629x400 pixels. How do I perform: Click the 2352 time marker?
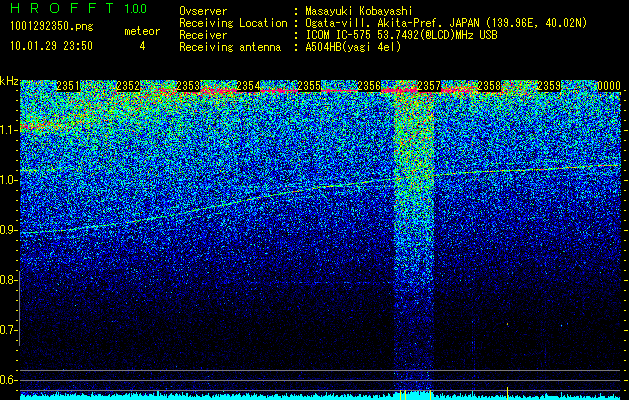[128, 86]
